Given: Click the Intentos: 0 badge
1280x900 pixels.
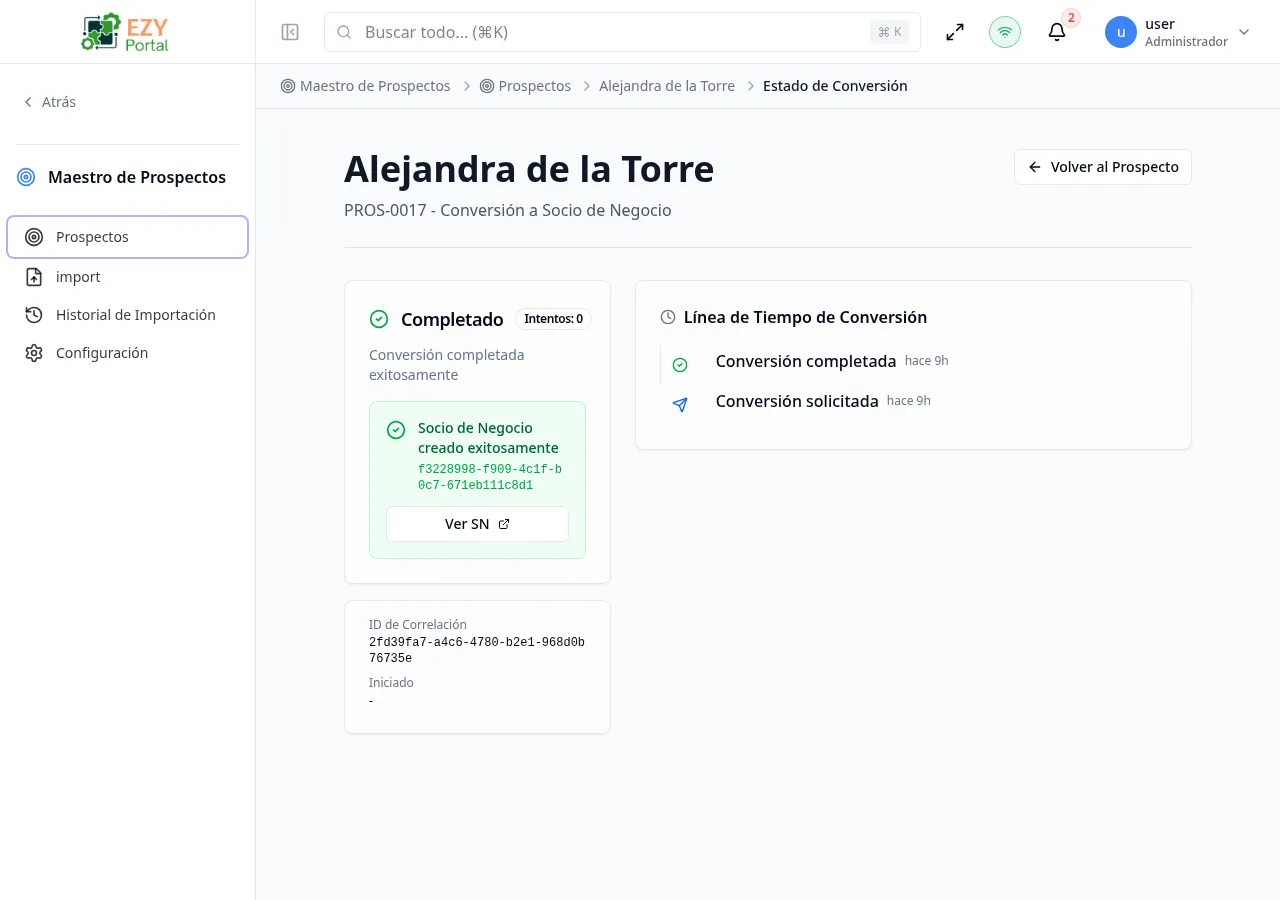Looking at the screenshot, I should tap(553, 319).
